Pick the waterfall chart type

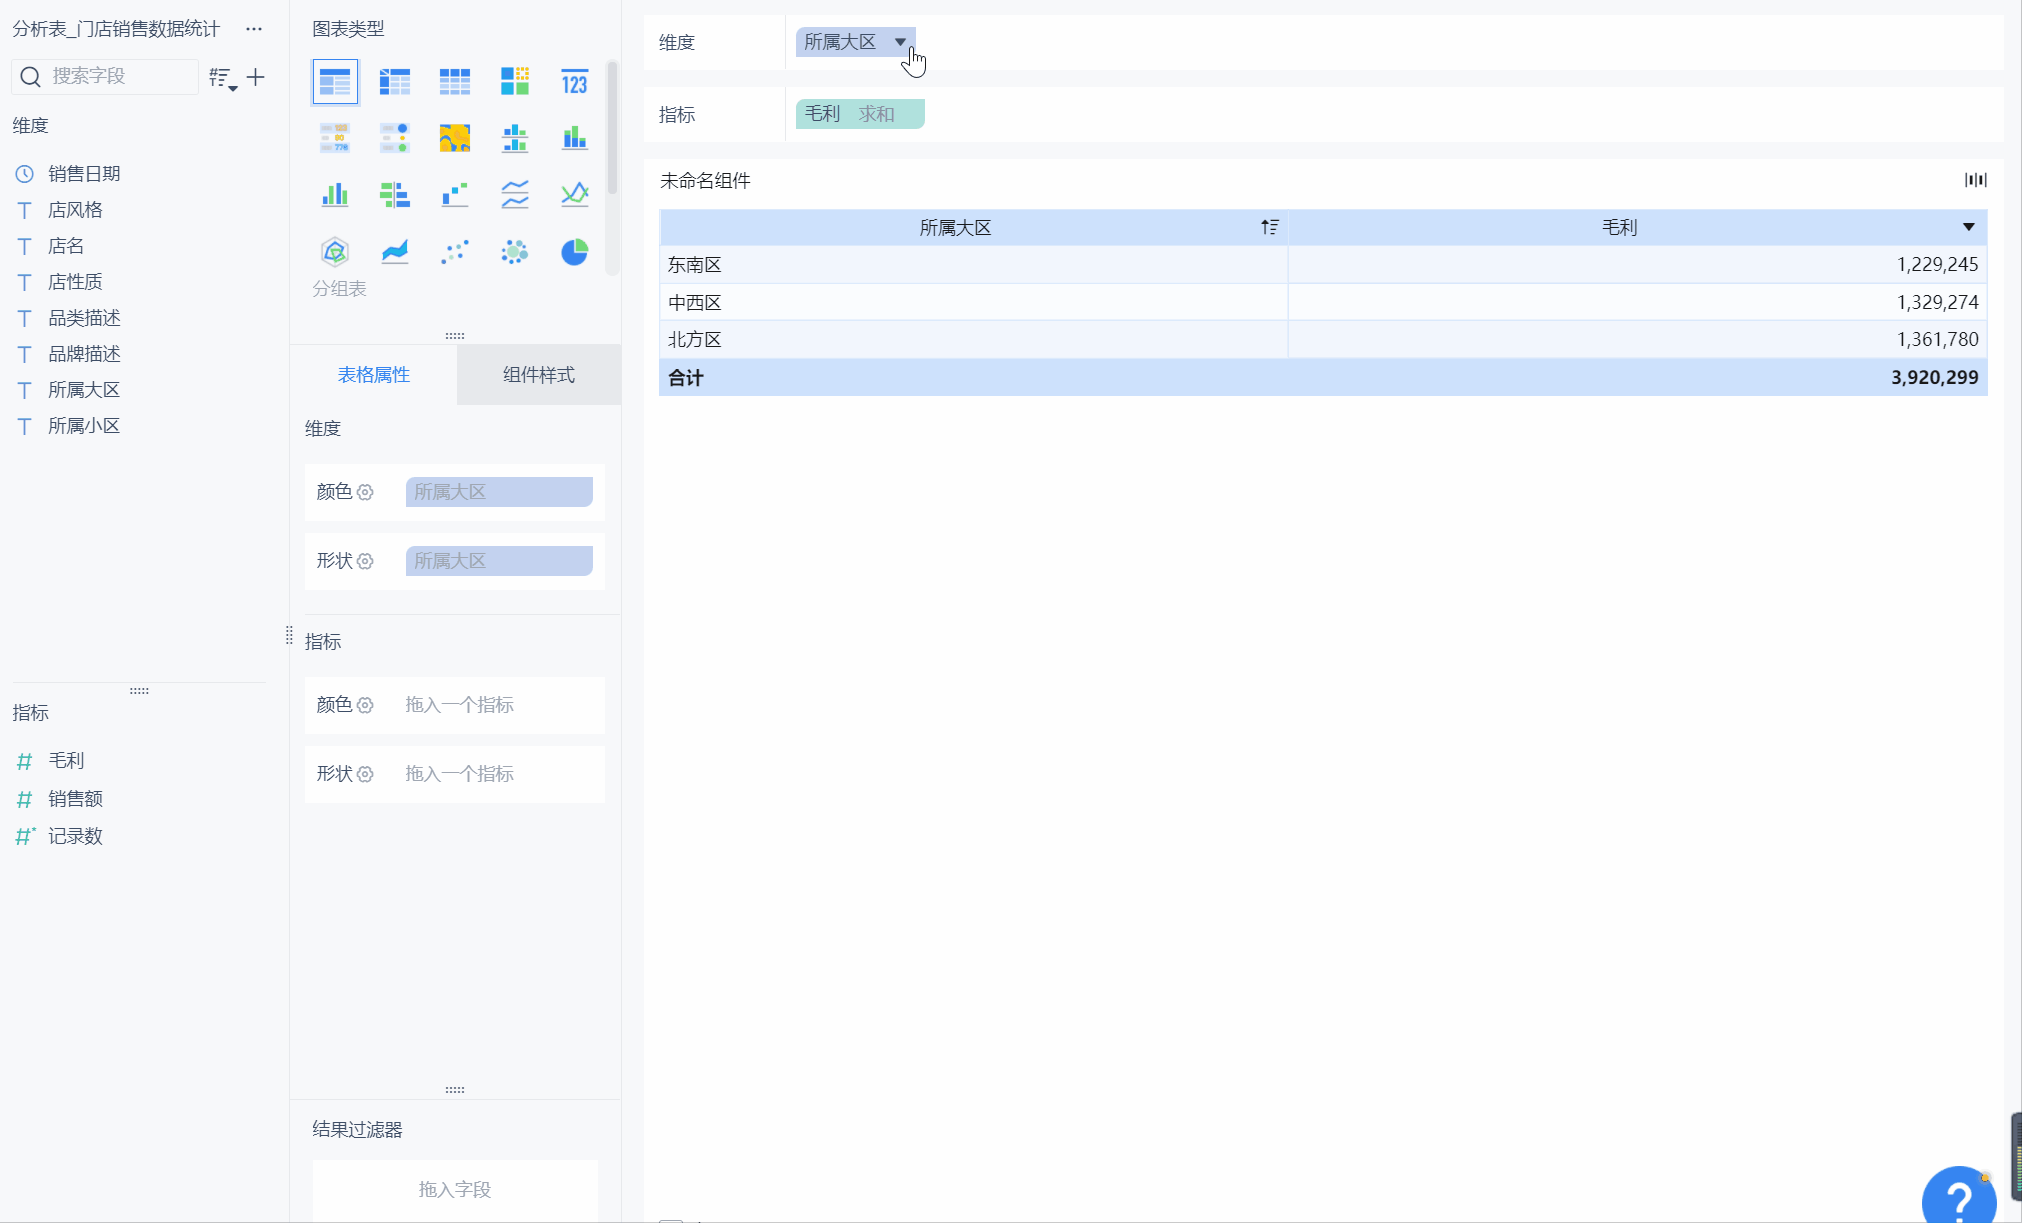tap(455, 194)
